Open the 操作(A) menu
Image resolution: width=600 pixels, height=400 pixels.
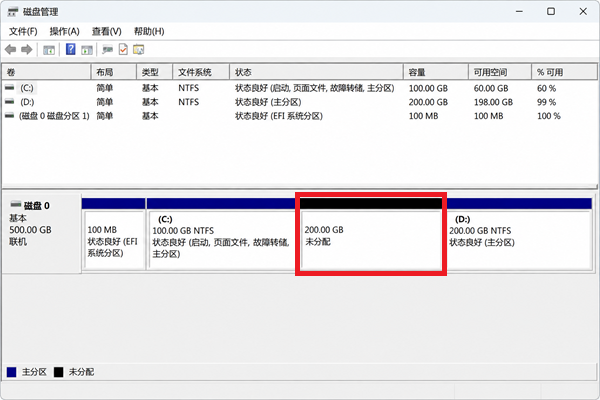click(x=65, y=31)
